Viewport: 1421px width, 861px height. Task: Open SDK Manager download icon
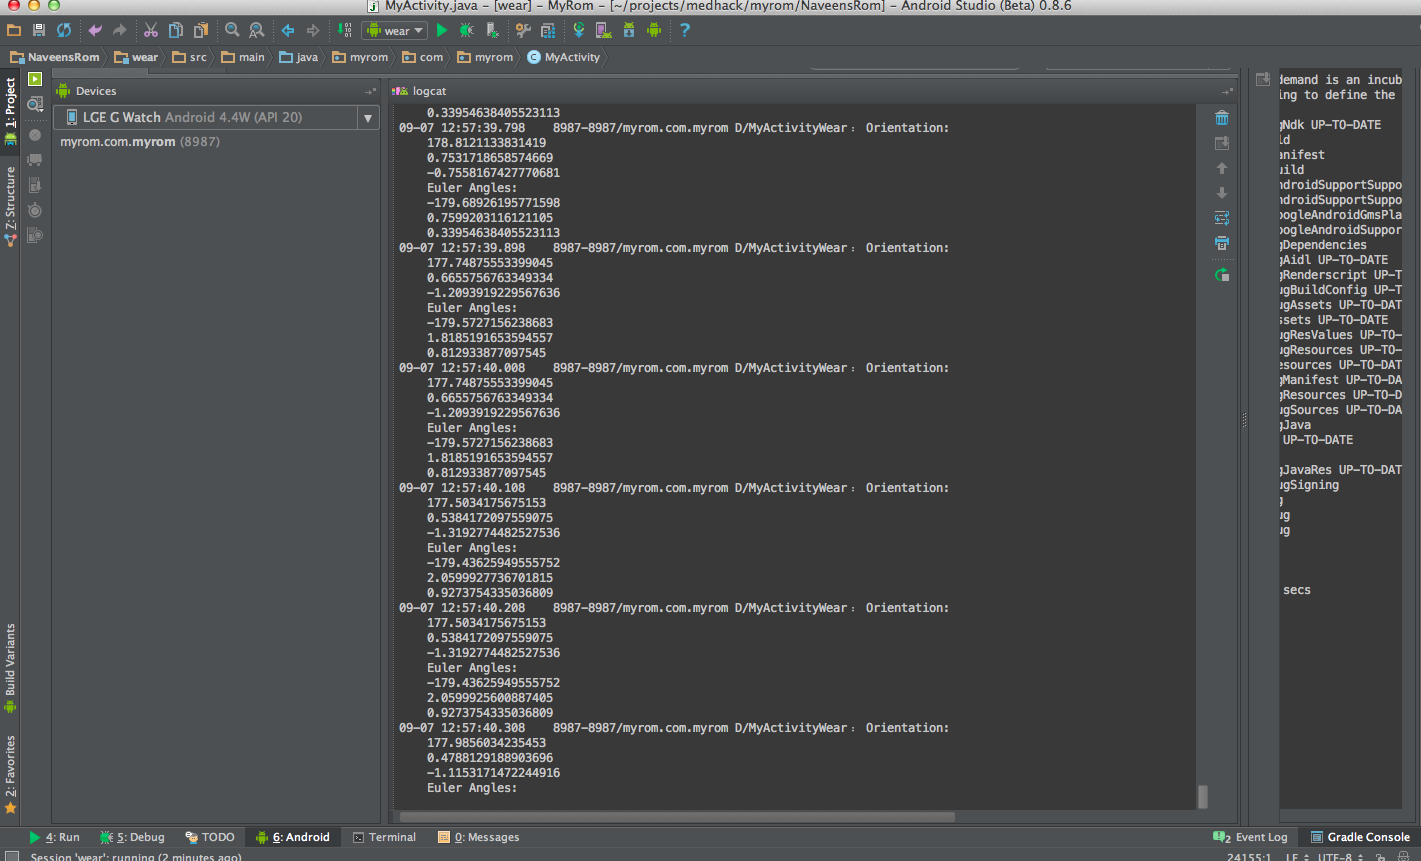pos(629,30)
